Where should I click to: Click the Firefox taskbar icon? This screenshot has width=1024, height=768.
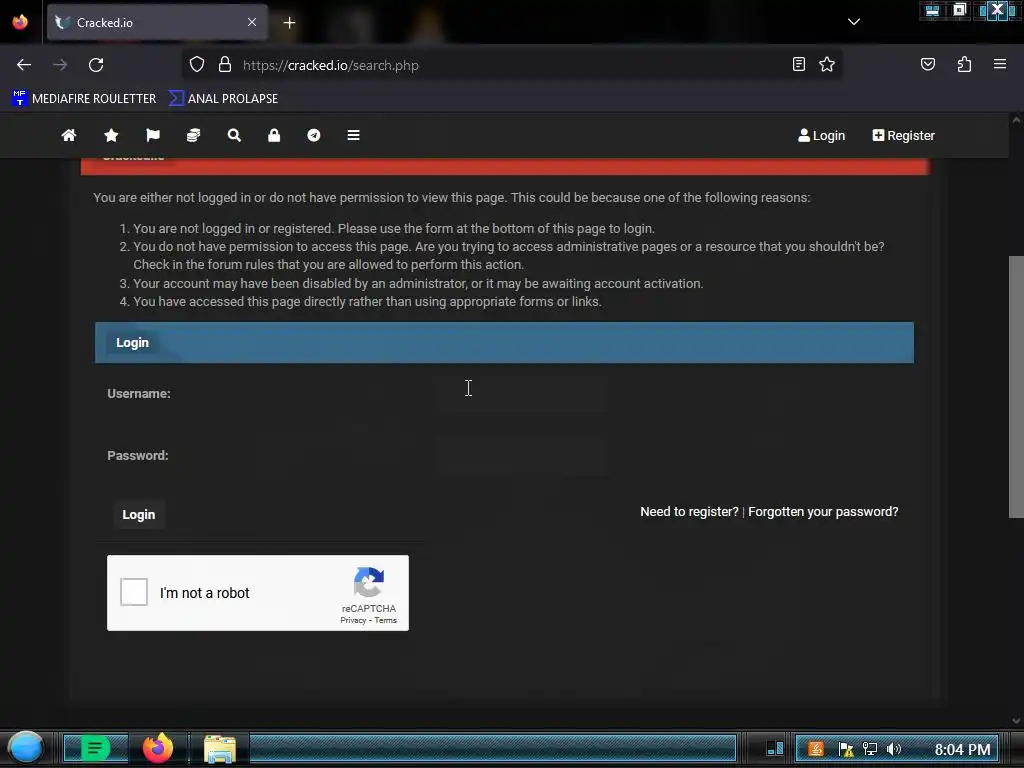[158, 748]
